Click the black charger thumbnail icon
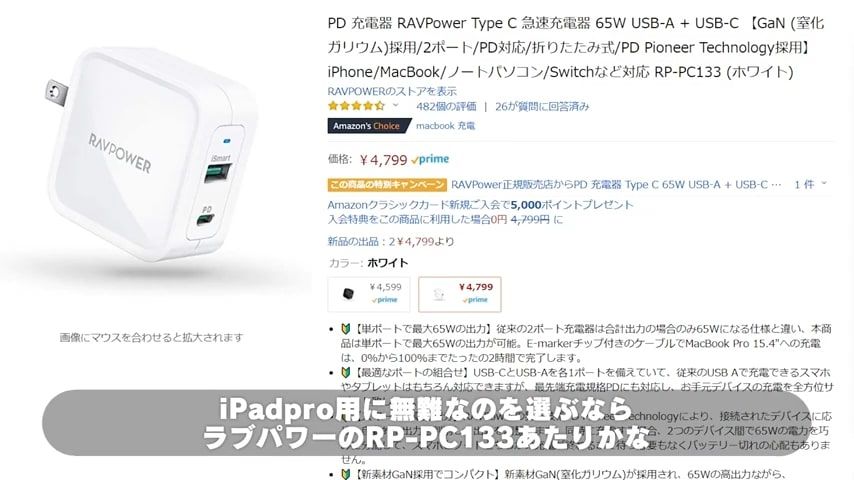854x480 pixels. tap(348, 295)
